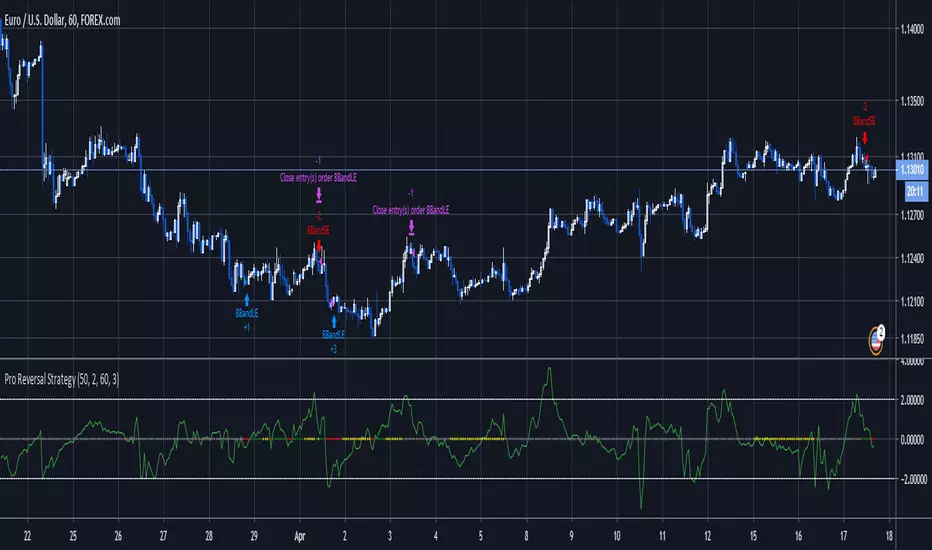Click the 1.14000 price axis label
Screen dimensions: 932x550
pyautogui.click(x=912, y=29)
